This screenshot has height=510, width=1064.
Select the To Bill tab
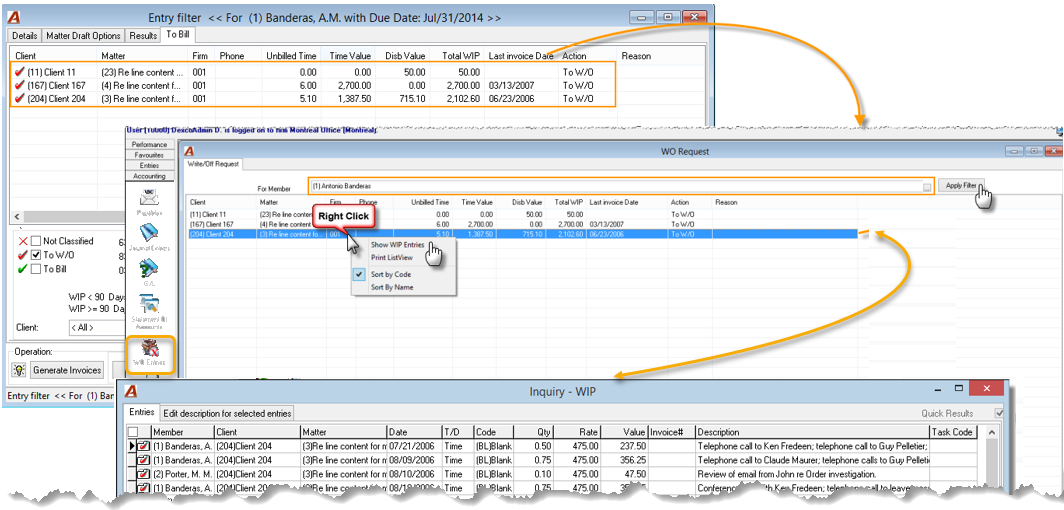176,34
